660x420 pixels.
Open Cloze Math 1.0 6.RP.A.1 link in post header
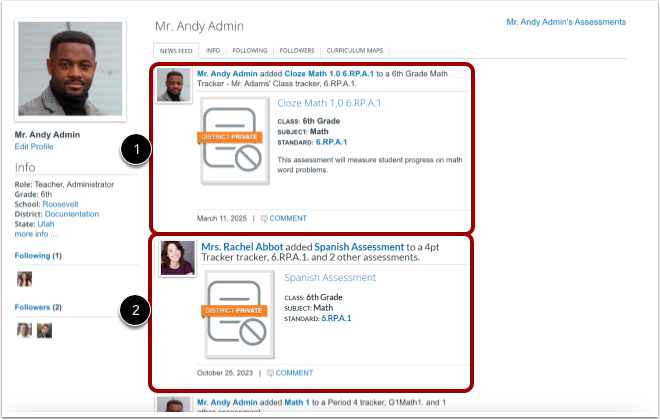329,74
